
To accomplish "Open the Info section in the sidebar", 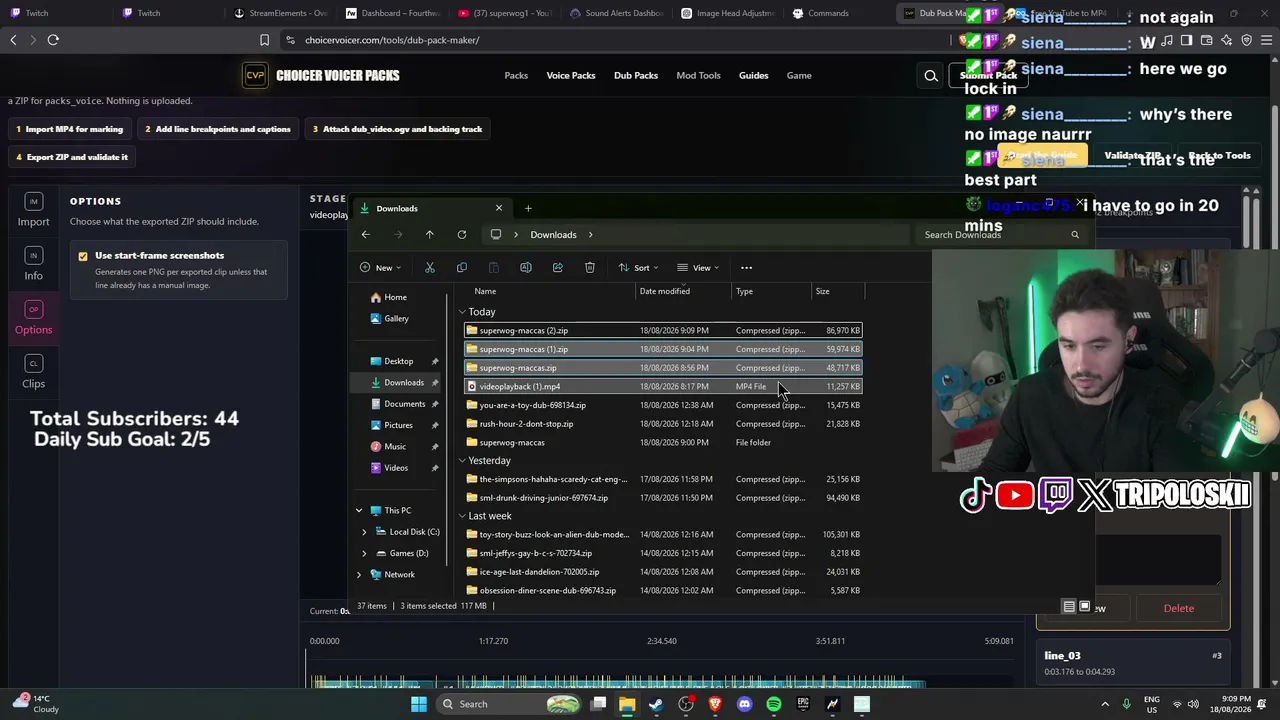I will 33,265.
